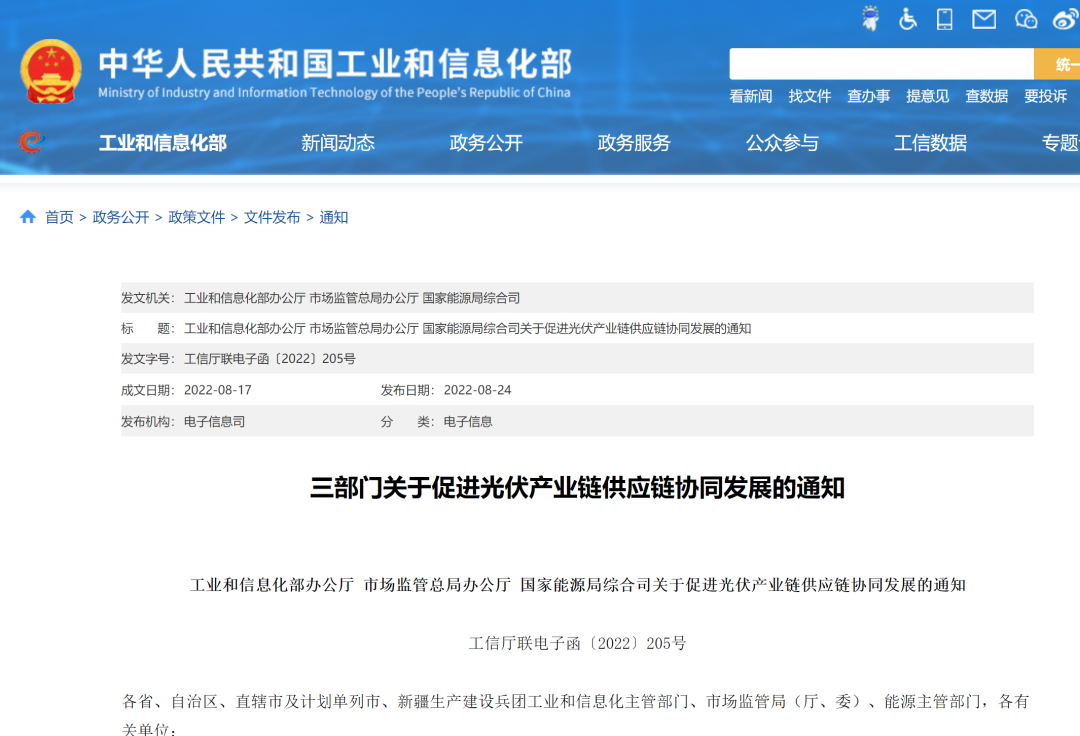Image resolution: width=1080 pixels, height=736 pixels.
Task: Open the email contact icon
Action: (983, 18)
